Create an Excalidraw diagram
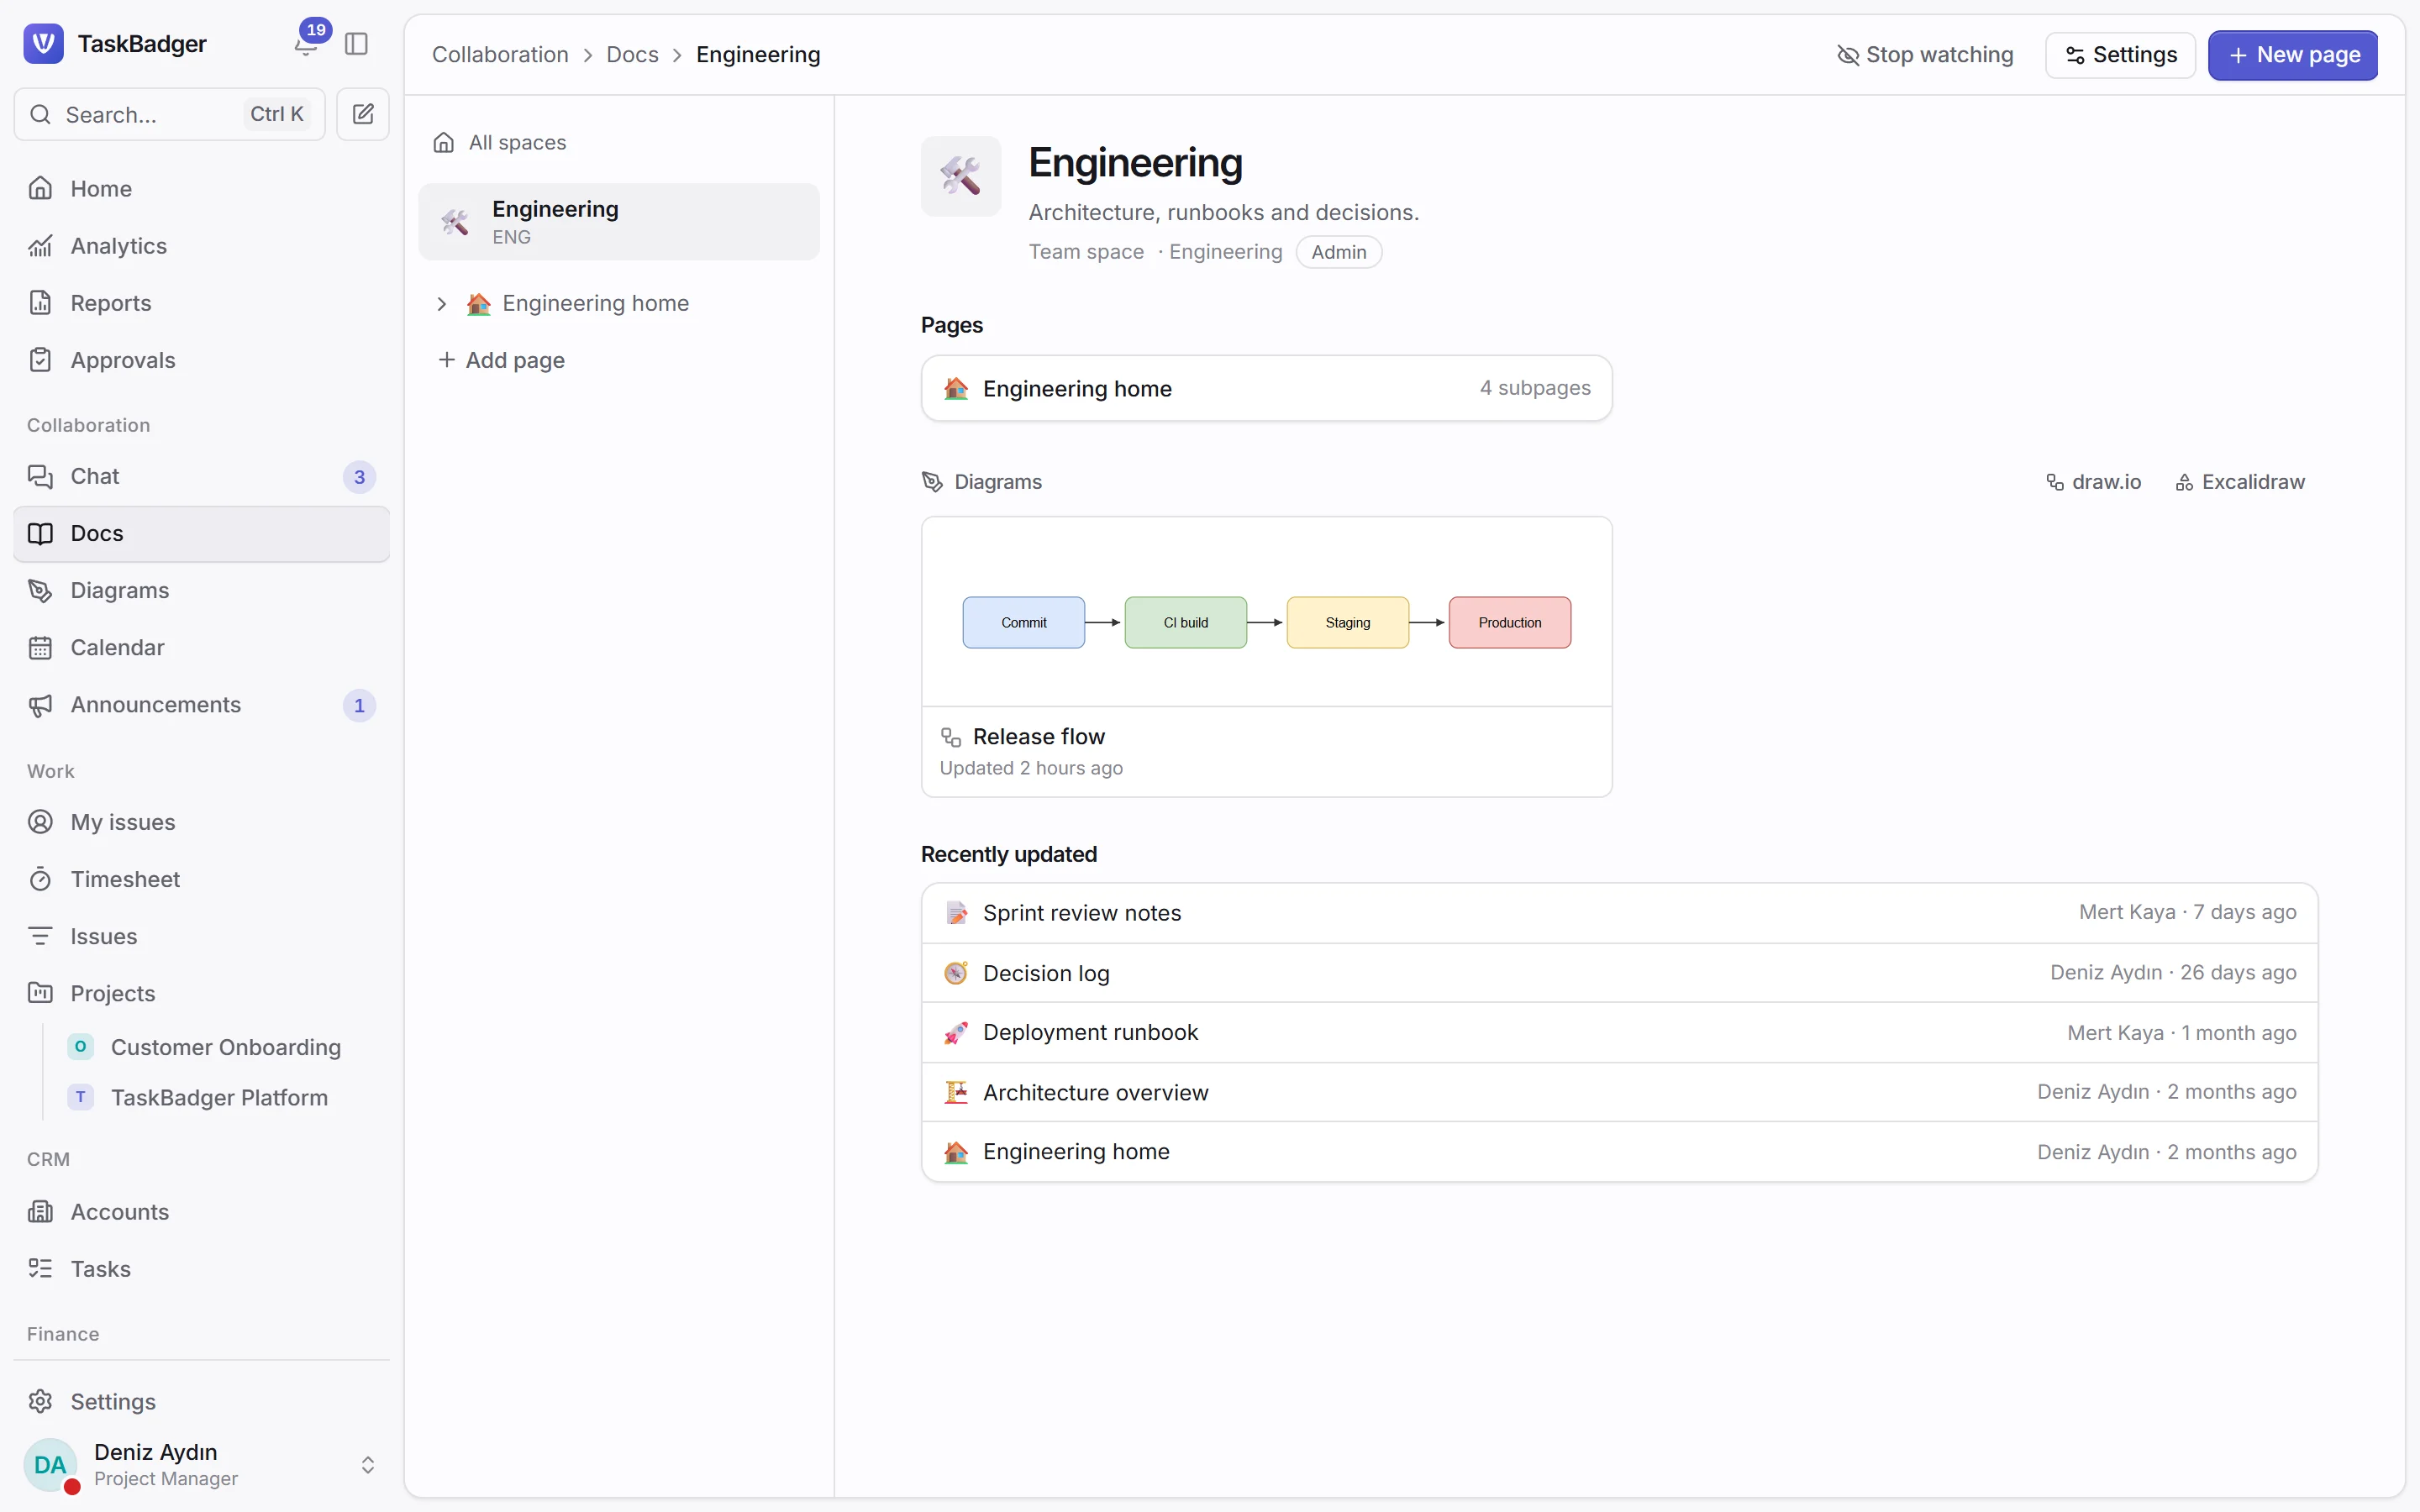This screenshot has height=1512, width=2420. (2240, 482)
